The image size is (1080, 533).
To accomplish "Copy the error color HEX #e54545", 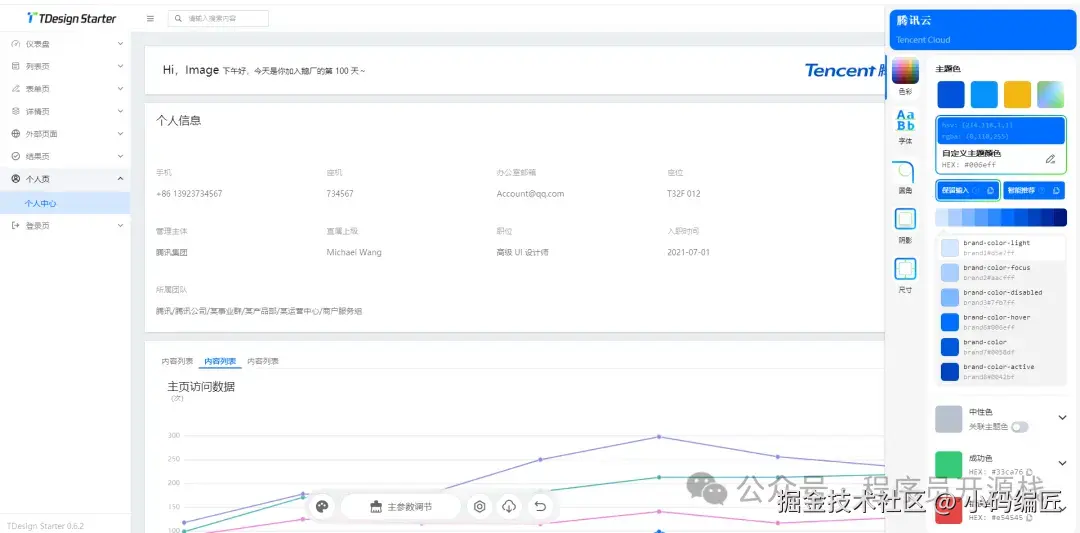I will (1029, 517).
